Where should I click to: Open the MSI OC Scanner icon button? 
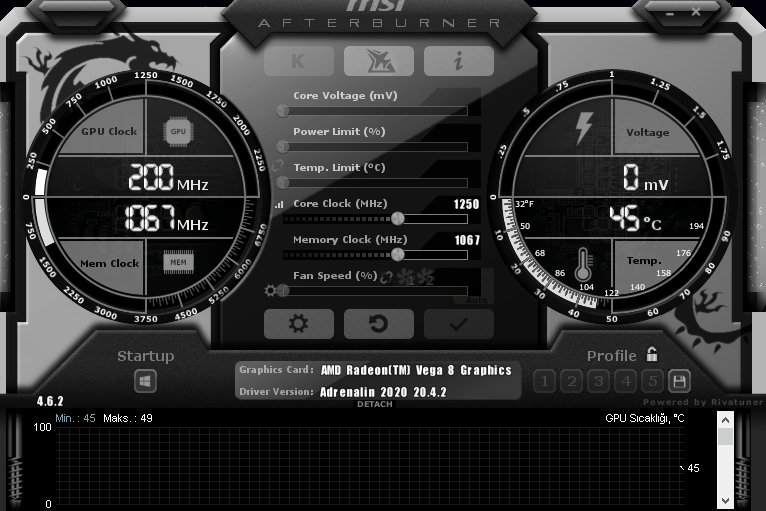(x=379, y=61)
